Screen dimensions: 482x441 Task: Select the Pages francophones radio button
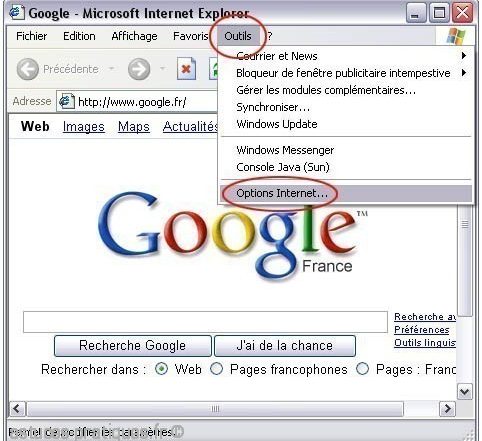coord(216,369)
